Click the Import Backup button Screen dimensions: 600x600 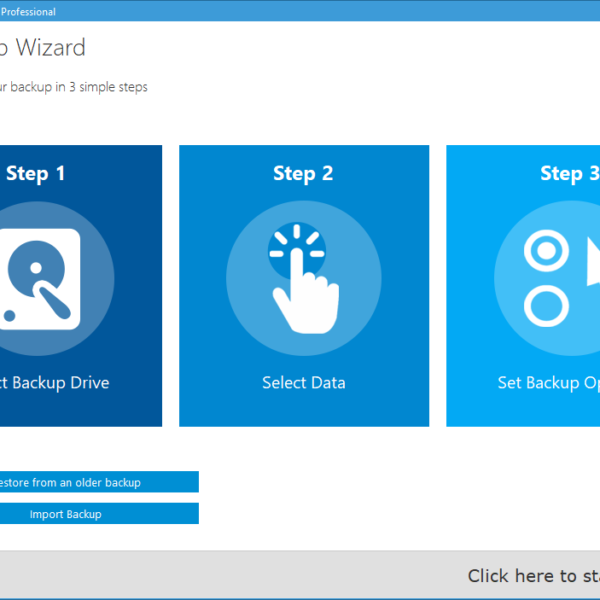click(x=99, y=514)
